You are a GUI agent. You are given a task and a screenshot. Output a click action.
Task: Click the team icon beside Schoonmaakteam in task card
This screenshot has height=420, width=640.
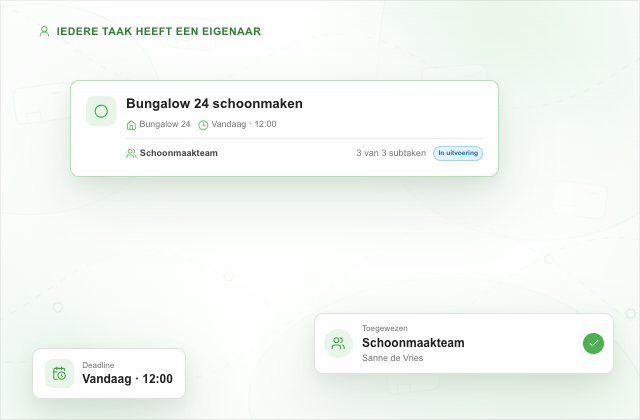coord(131,153)
